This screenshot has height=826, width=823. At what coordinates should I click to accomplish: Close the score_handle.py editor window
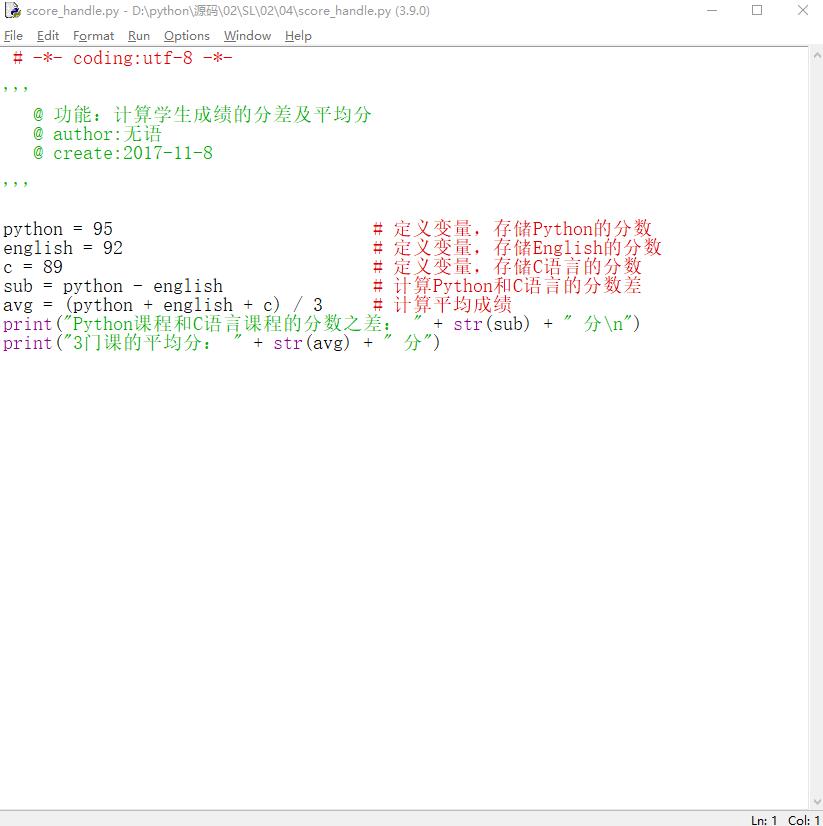(802, 11)
